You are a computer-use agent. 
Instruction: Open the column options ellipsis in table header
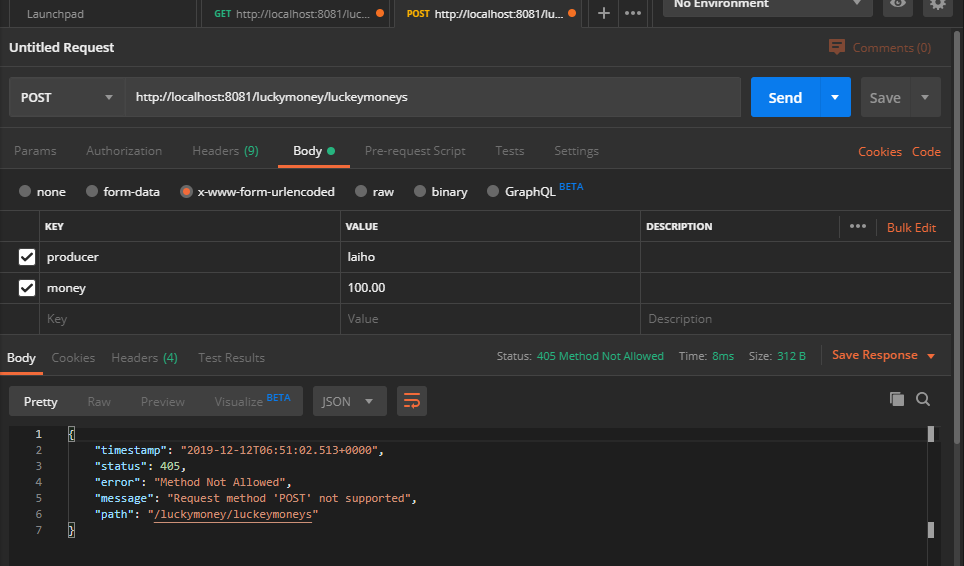tap(858, 227)
